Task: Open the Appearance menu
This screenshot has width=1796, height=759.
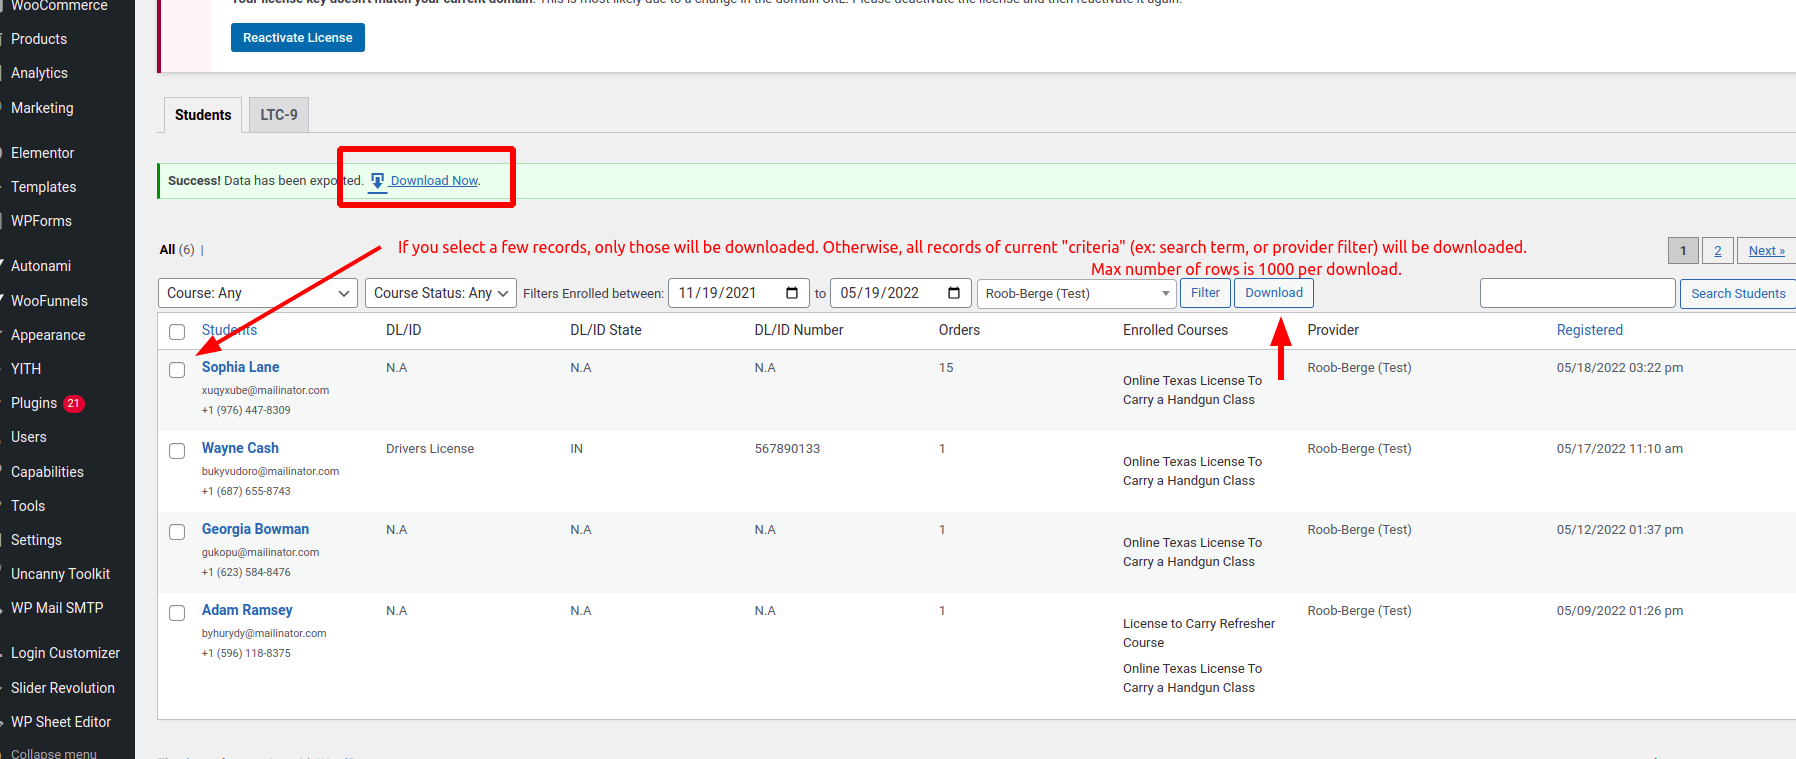Action: (x=48, y=335)
